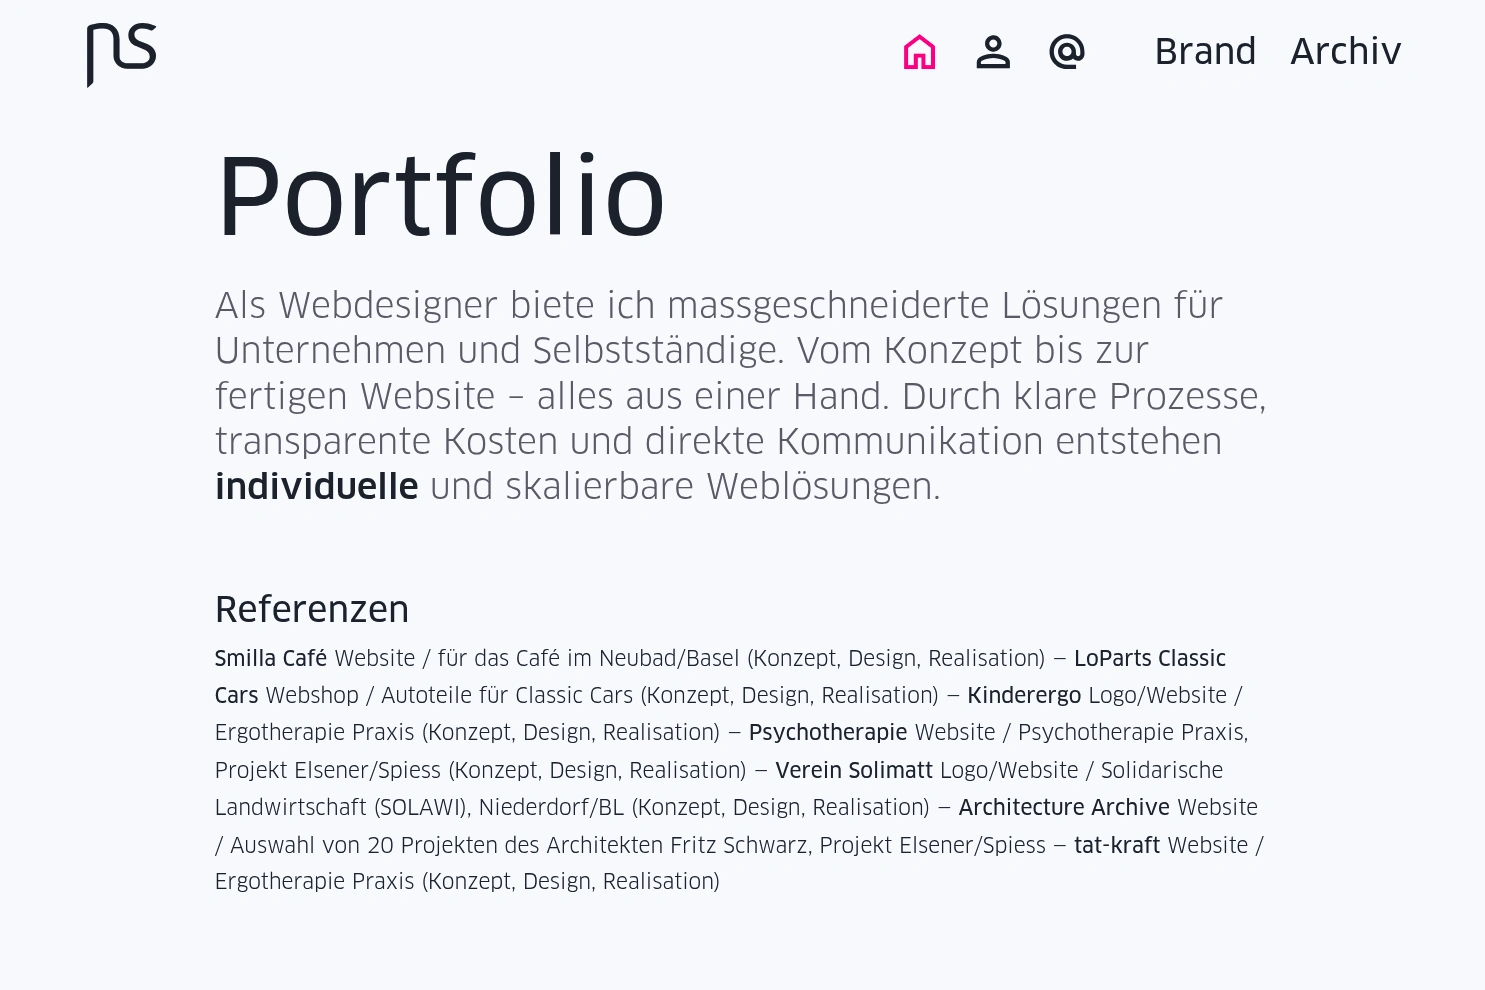
Task: Open the Brand page
Action: click(1205, 52)
